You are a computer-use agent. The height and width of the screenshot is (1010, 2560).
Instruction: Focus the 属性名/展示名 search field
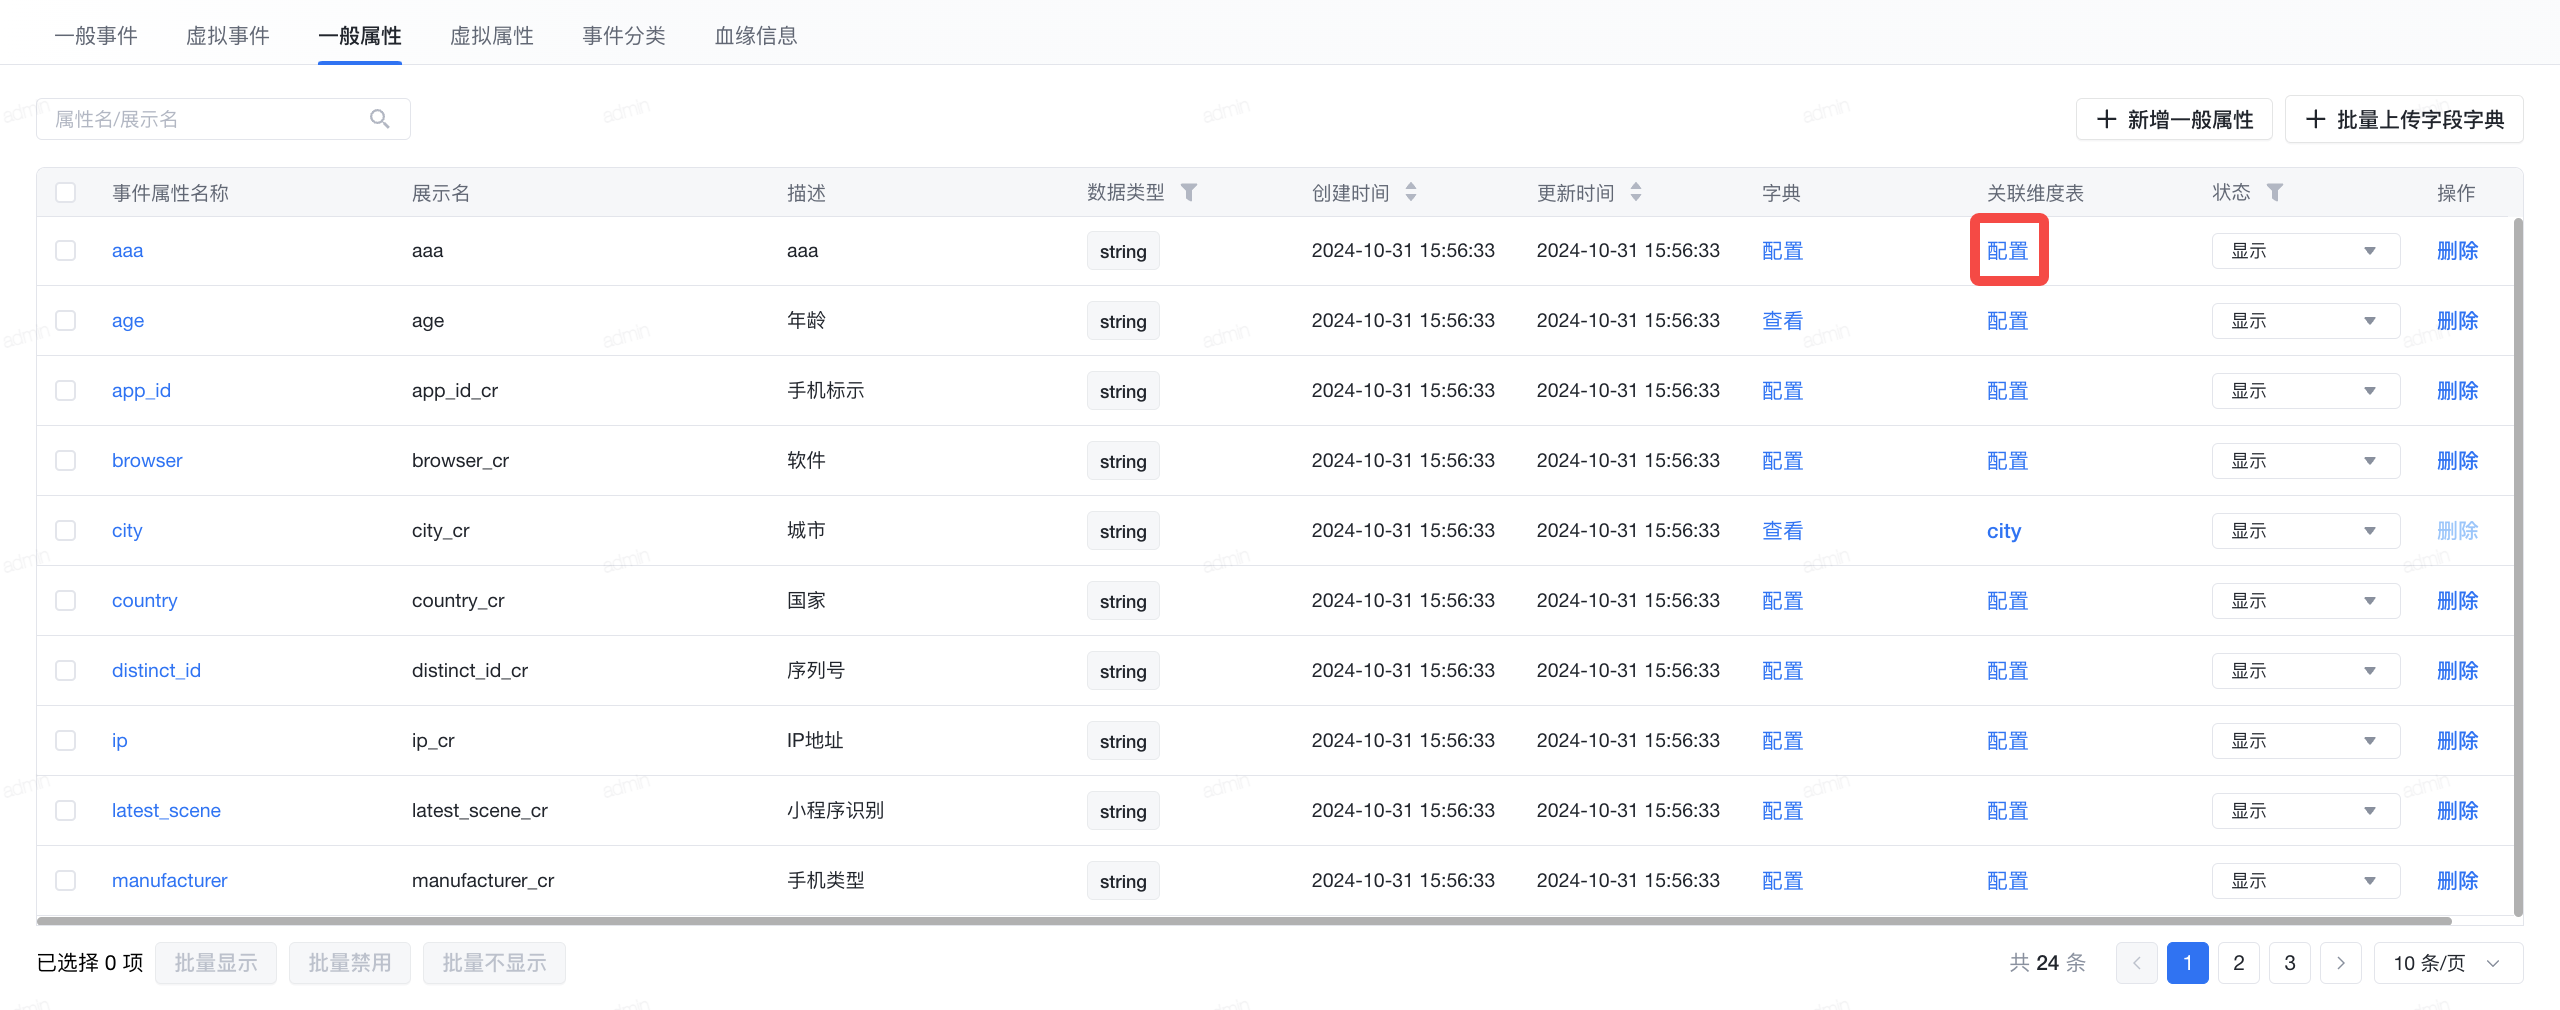pyautogui.click(x=223, y=119)
